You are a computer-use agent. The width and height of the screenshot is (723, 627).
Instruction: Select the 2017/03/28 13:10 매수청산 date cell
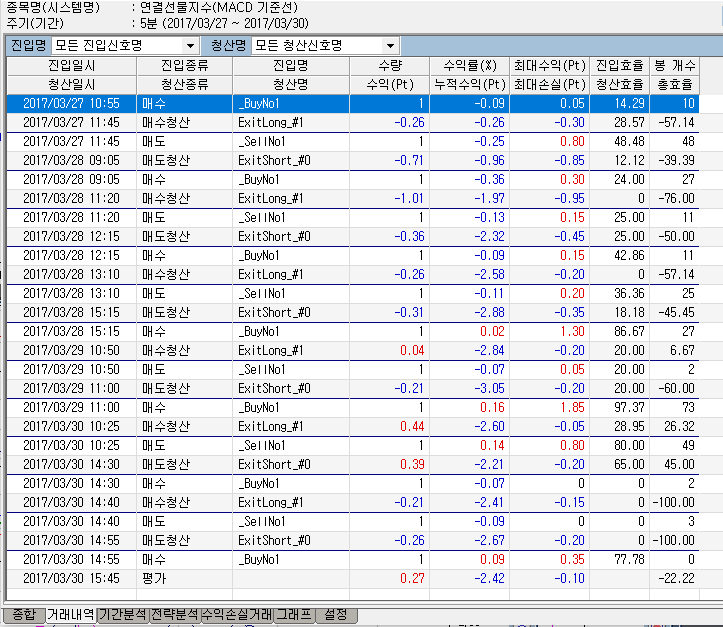71,275
